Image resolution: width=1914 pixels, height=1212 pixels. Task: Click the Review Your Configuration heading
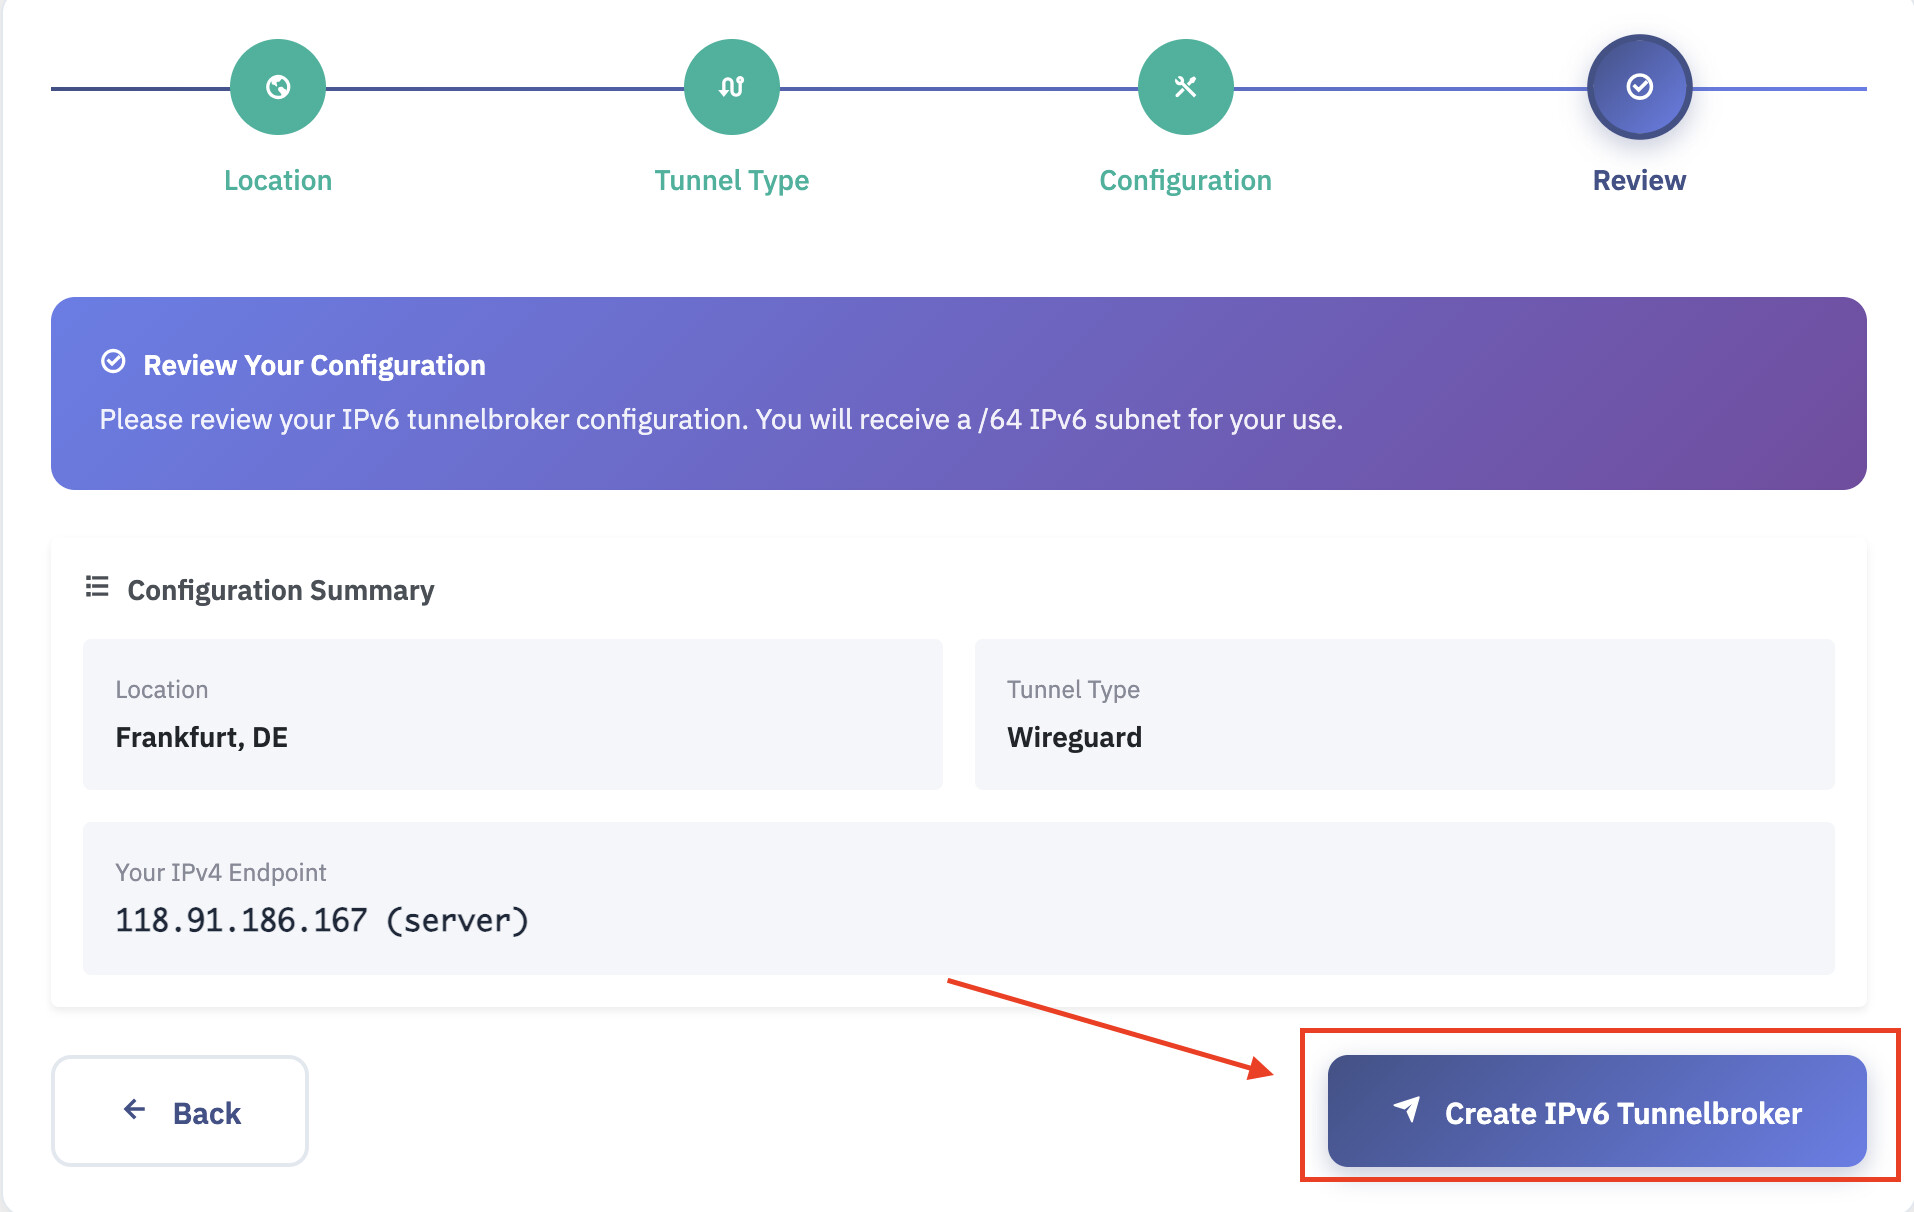tap(314, 366)
